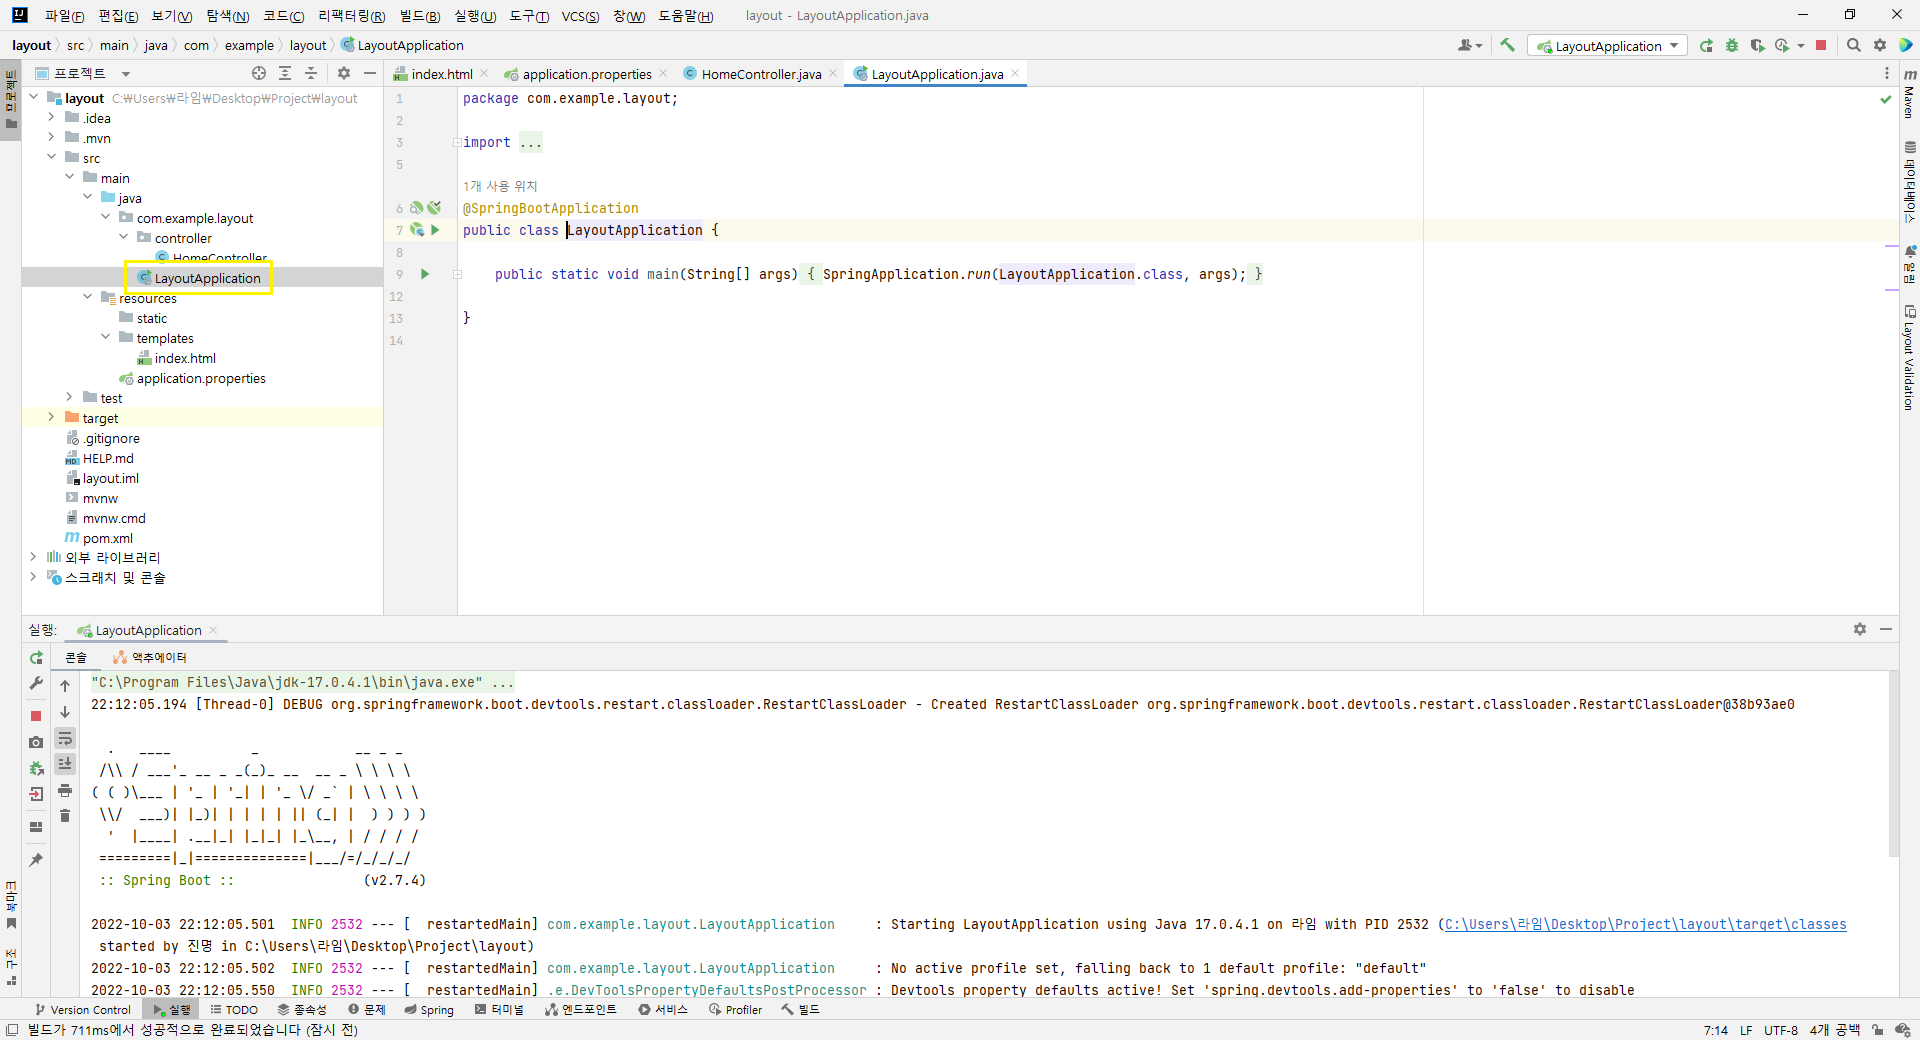Open Version Control tool window
This screenshot has width=1920, height=1040.
click(83, 1010)
